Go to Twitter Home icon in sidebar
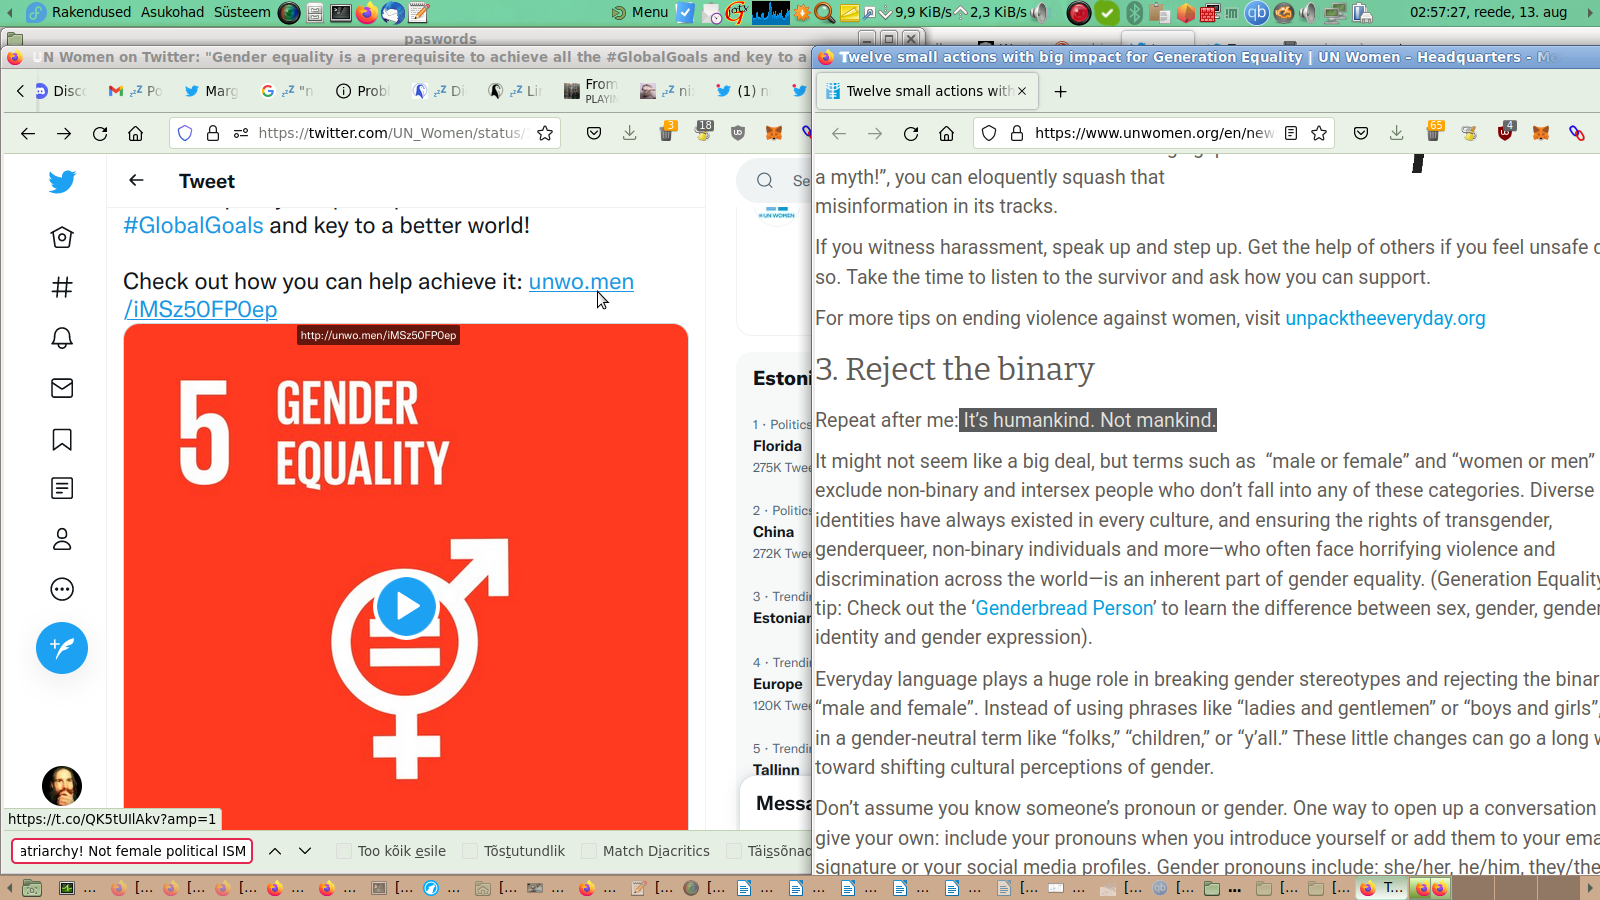 62,237
